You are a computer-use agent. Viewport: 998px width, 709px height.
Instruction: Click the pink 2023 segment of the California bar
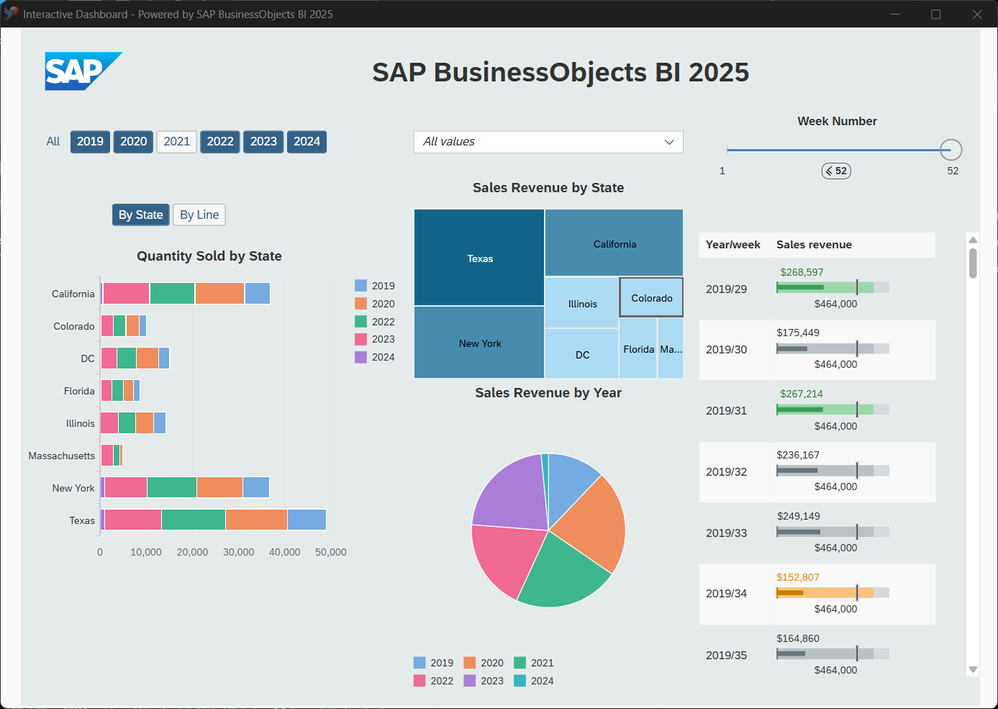click(127, 293)
